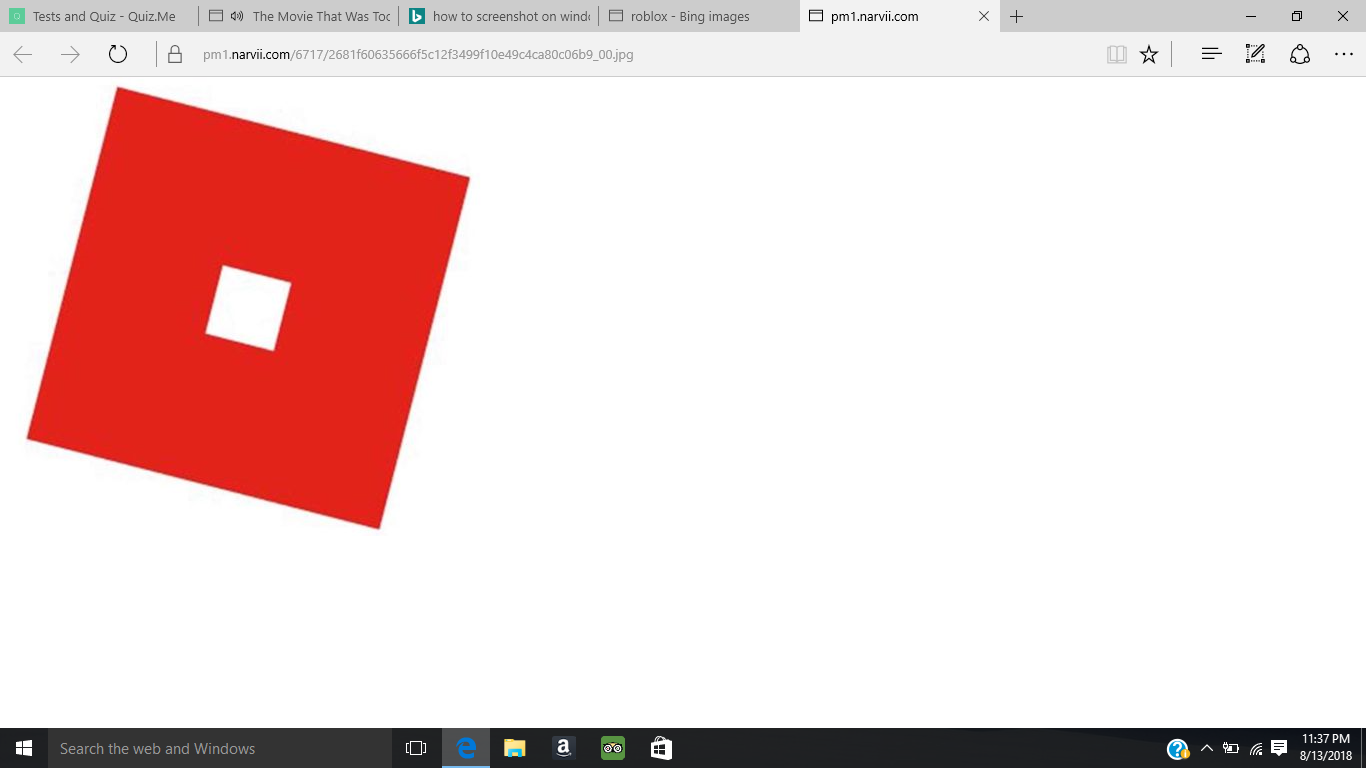Close the pm1.narvii.com tab
Image resolution: width=1366 pixels, height=768 pixels.
pyautogui.click(x=984, y=16)
